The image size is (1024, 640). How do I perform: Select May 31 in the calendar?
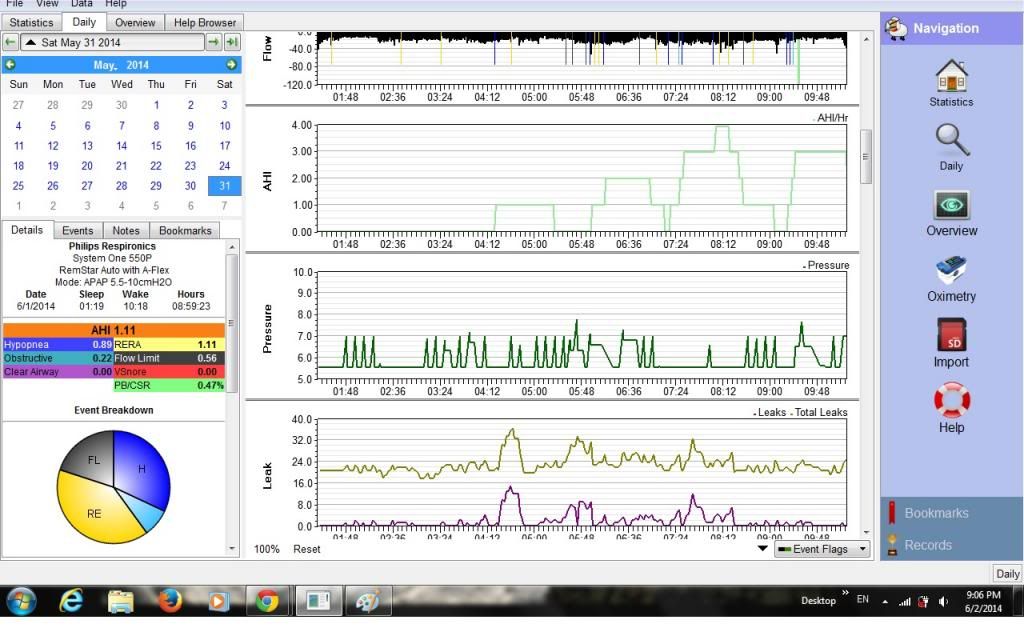coord(225,186)
